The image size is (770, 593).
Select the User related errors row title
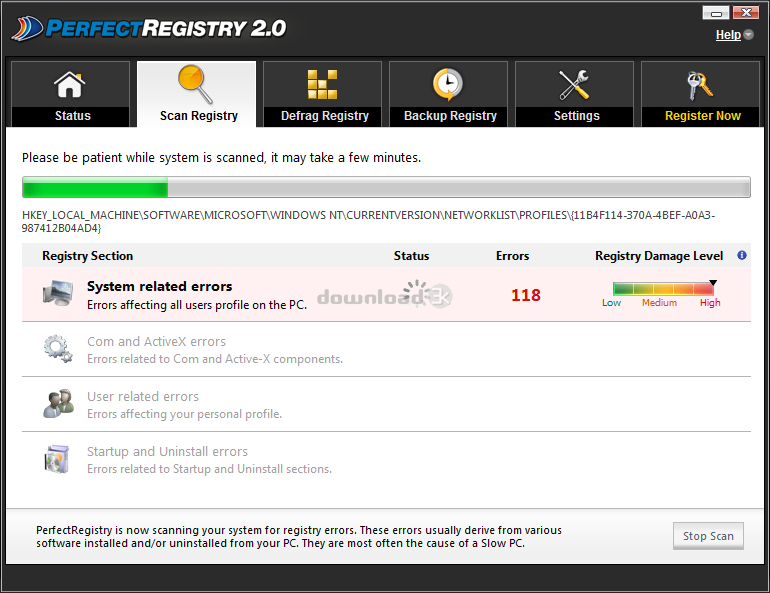tap(143, 397)
